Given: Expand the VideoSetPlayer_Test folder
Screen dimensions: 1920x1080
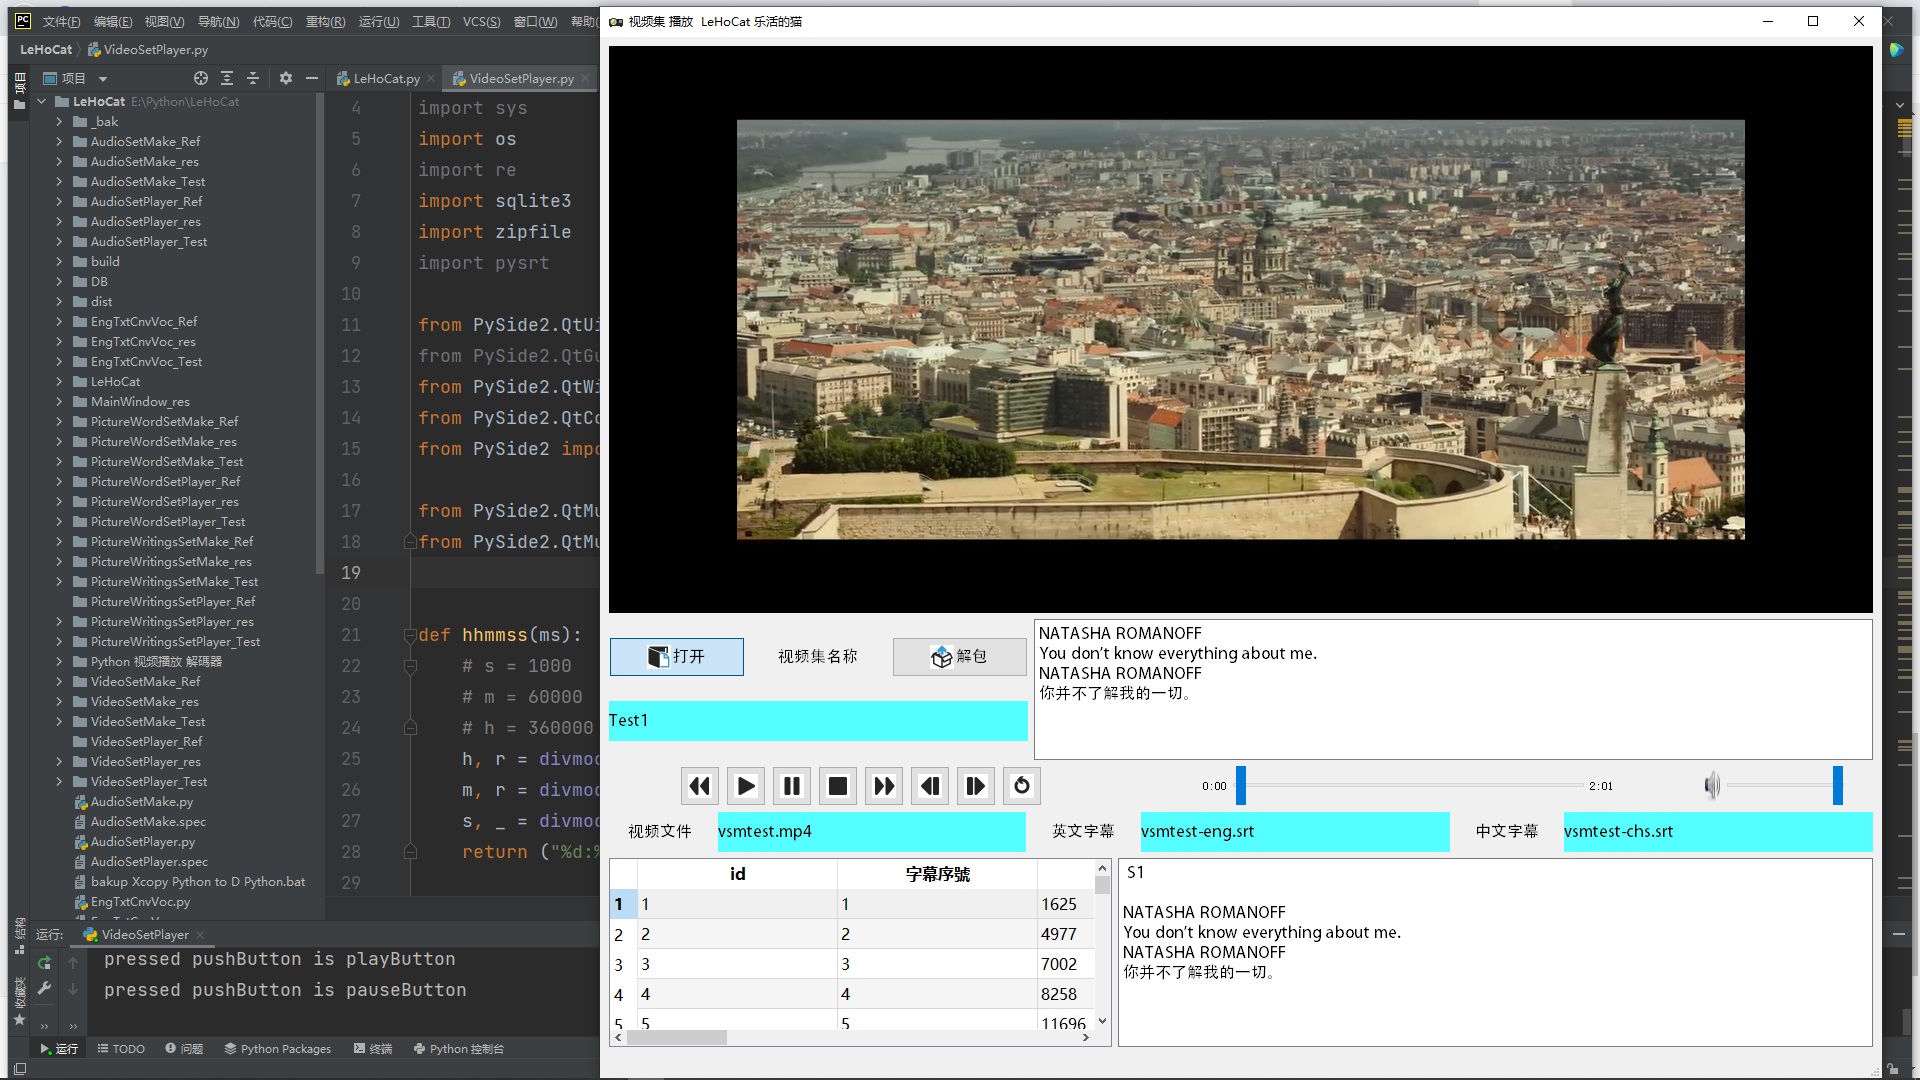Looking at the screenshot, I should click(x=59, y=781).
